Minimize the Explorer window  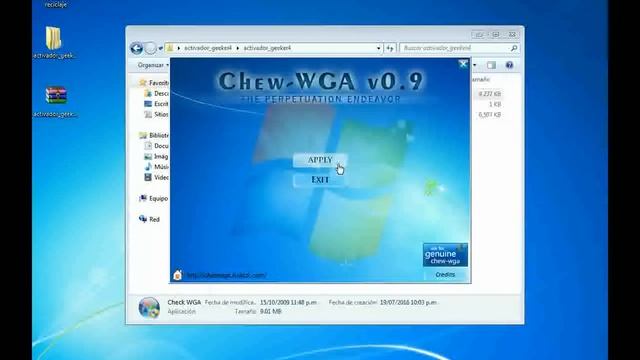479,35
